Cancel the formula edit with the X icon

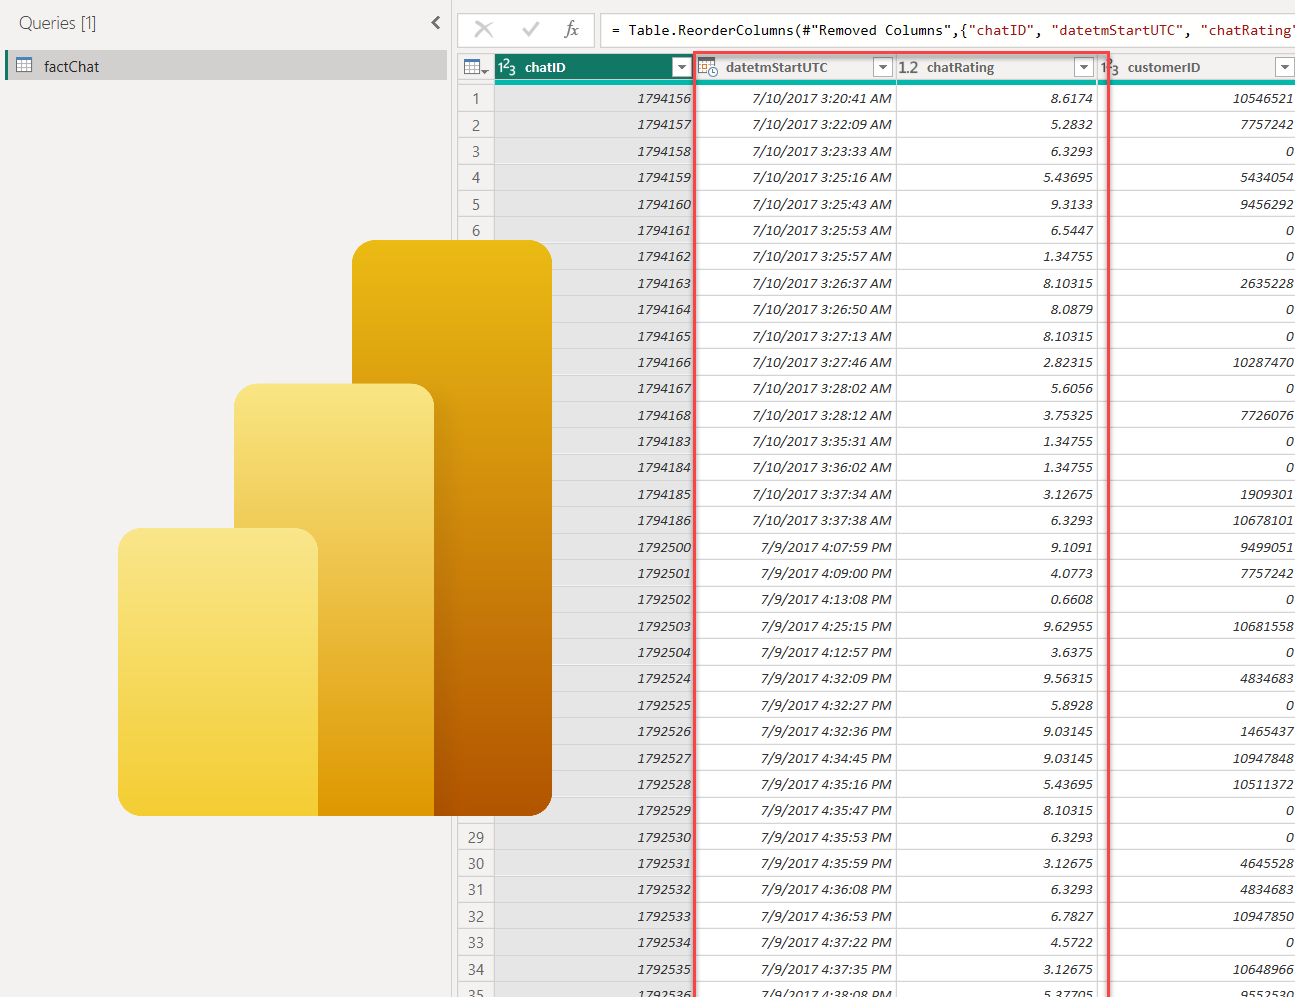click(484, 30)
